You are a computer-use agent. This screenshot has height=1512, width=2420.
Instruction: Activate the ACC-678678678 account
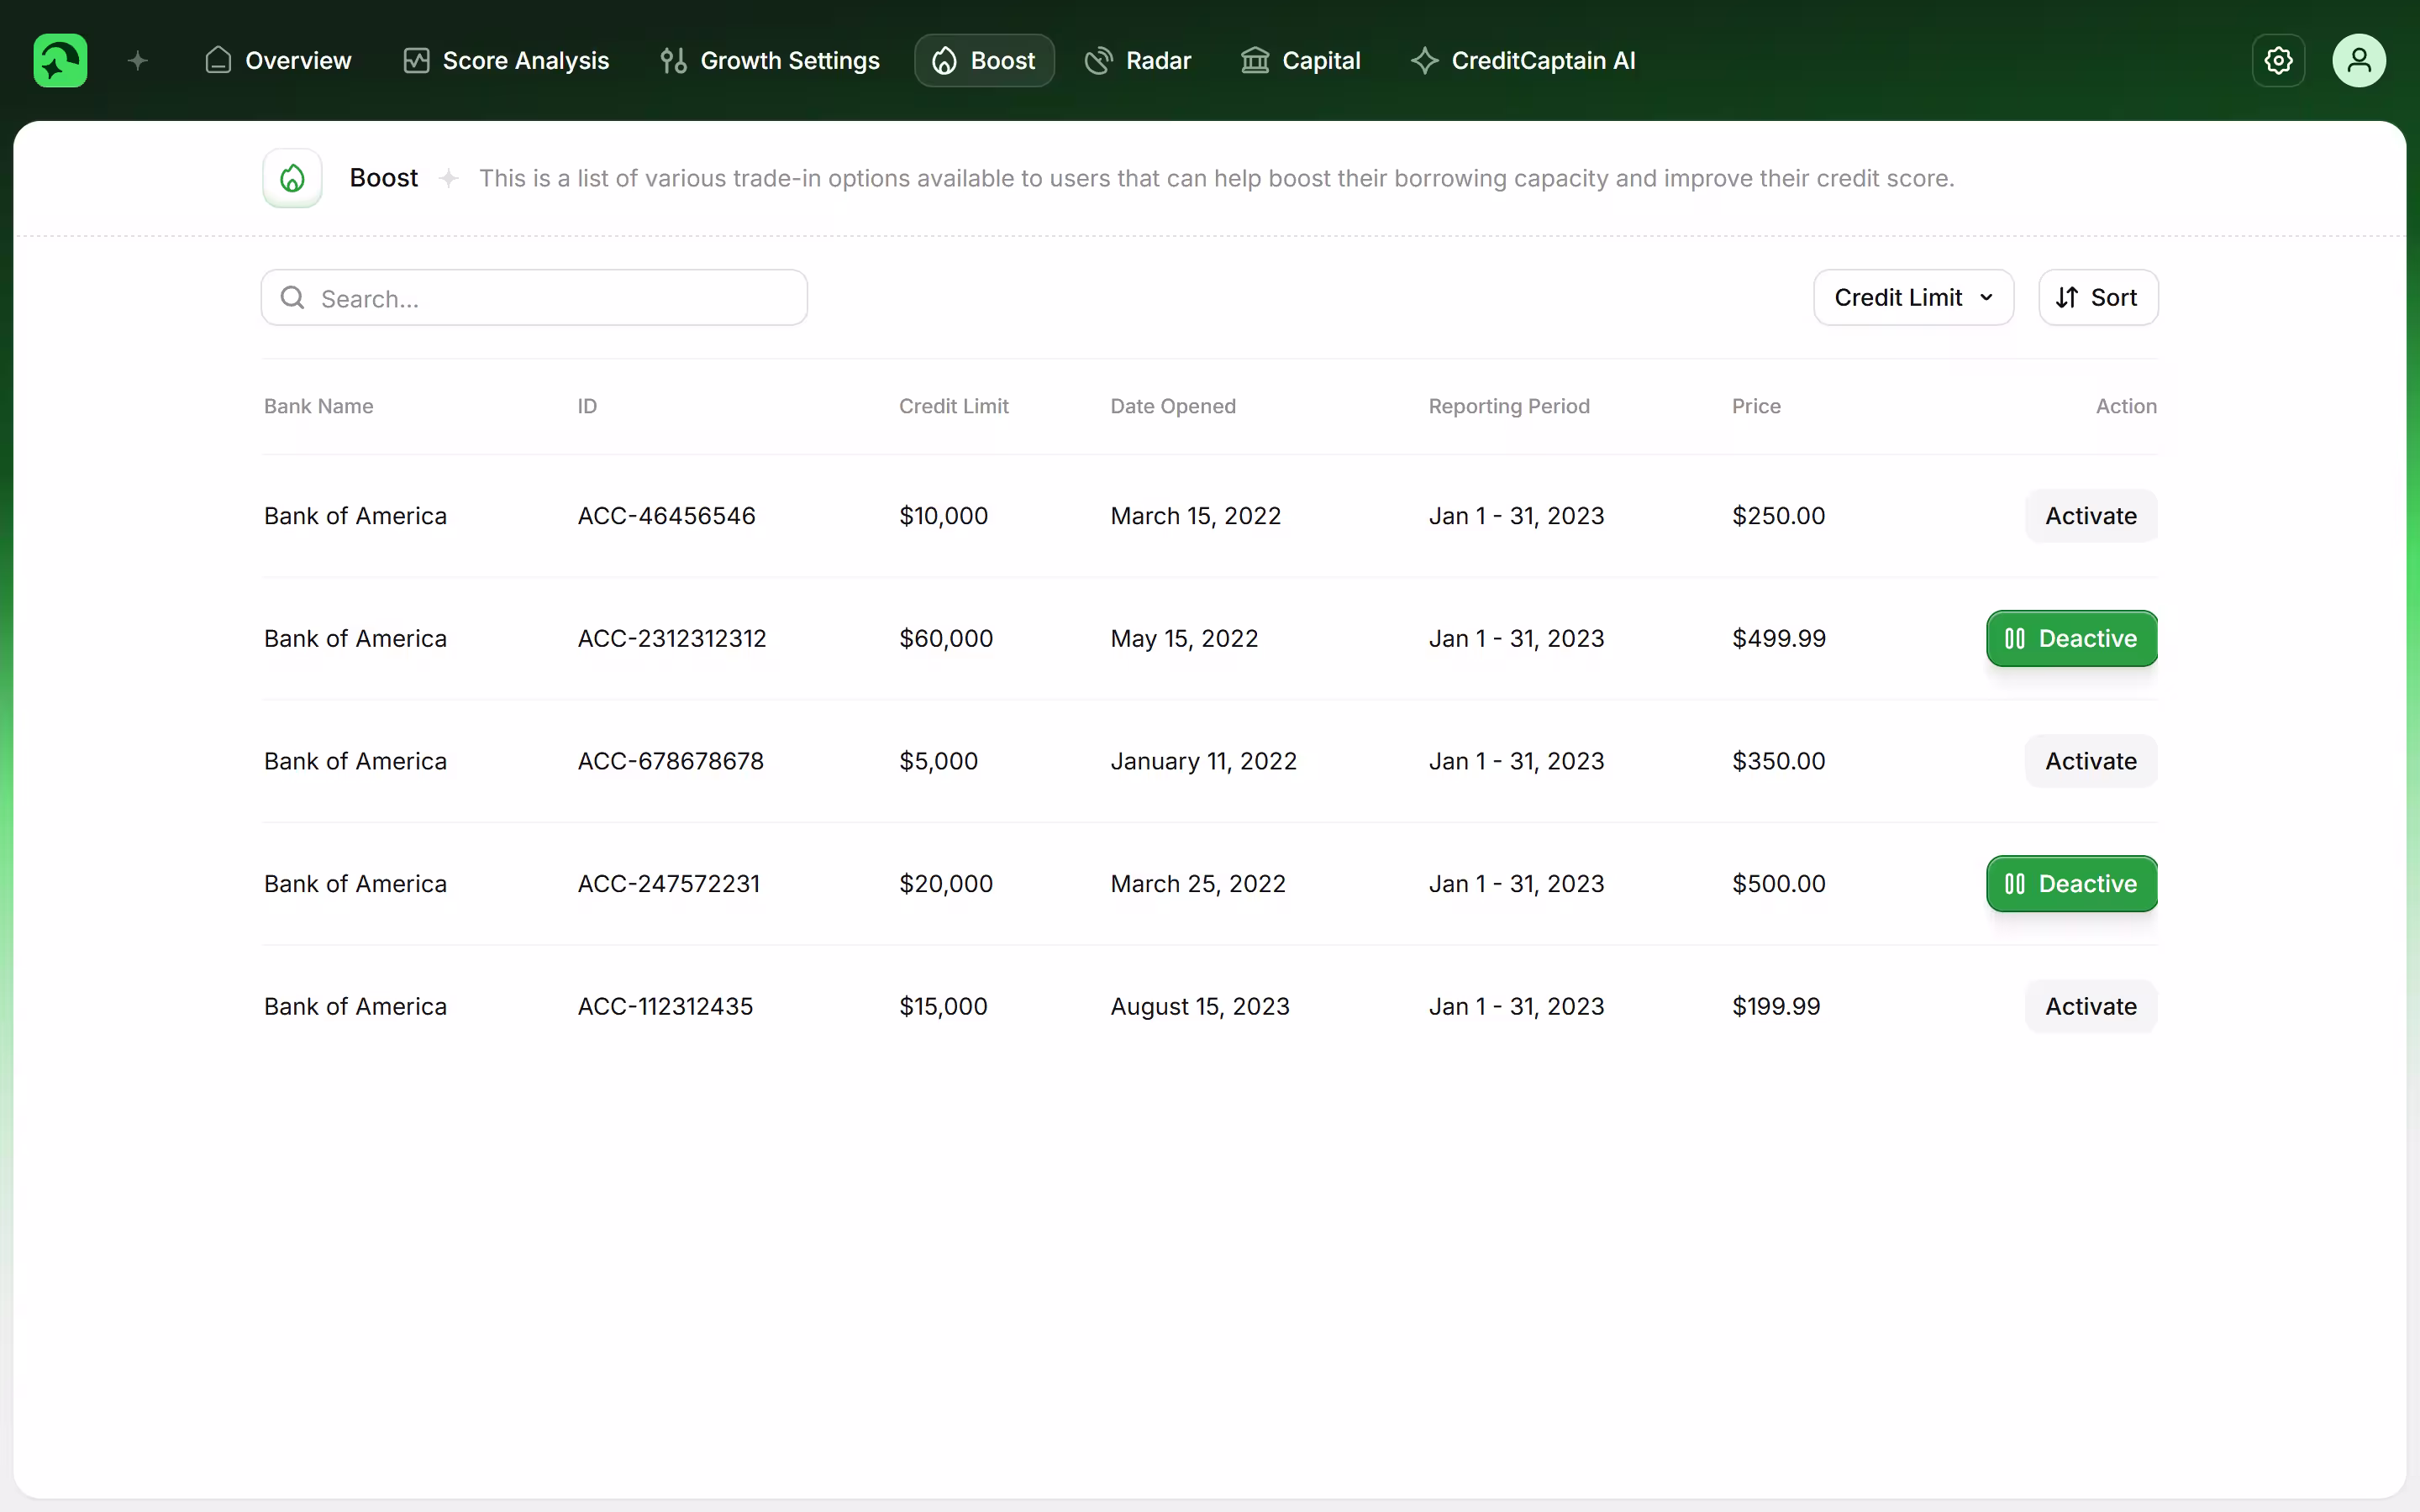click(2091, 761)
